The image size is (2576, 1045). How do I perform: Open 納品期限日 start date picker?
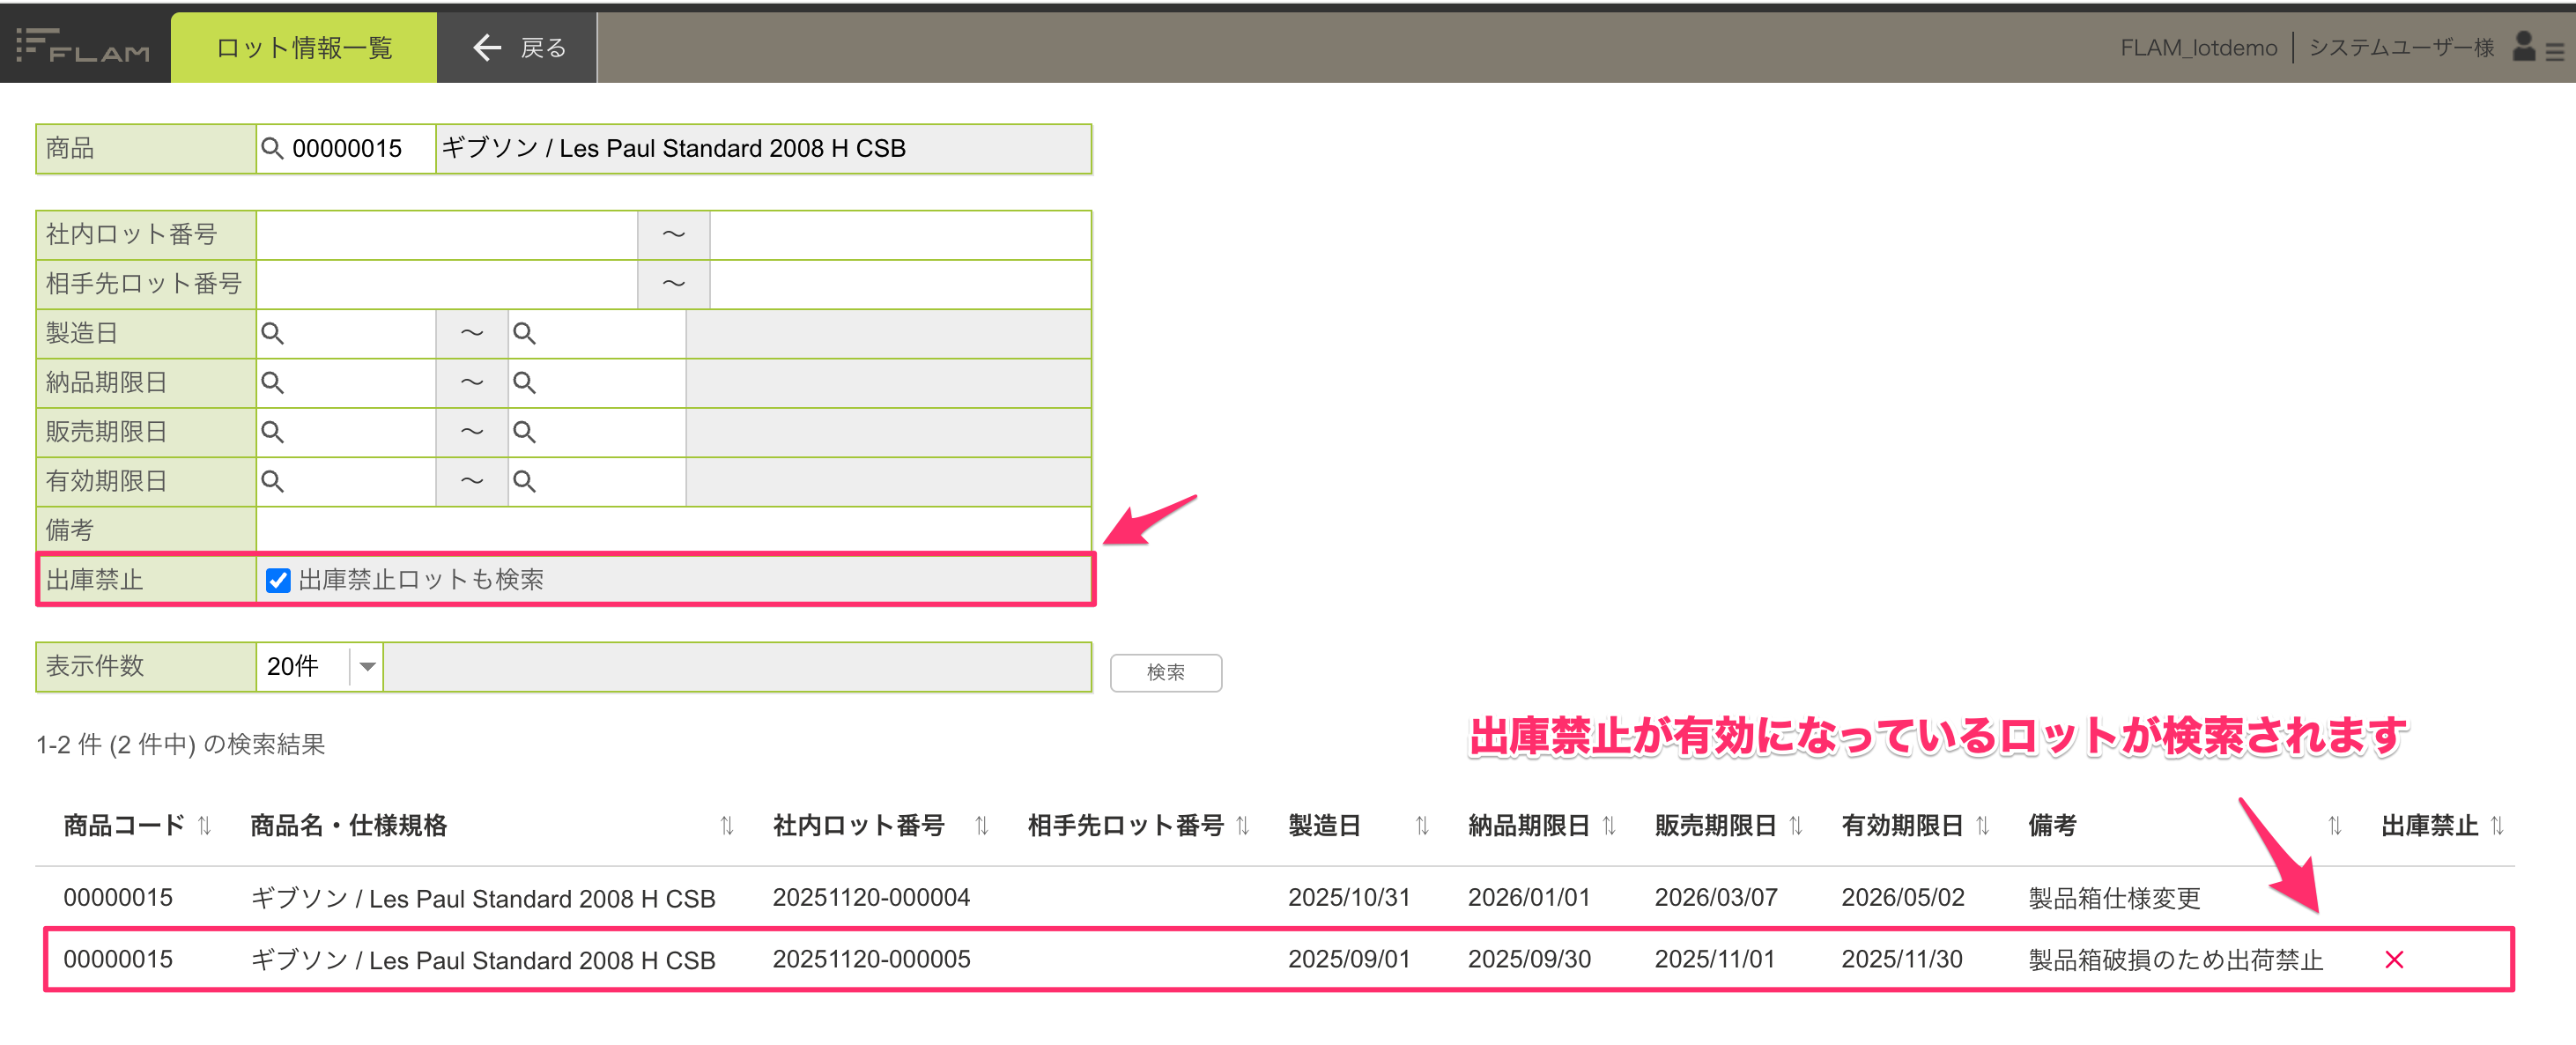point(272,382)
